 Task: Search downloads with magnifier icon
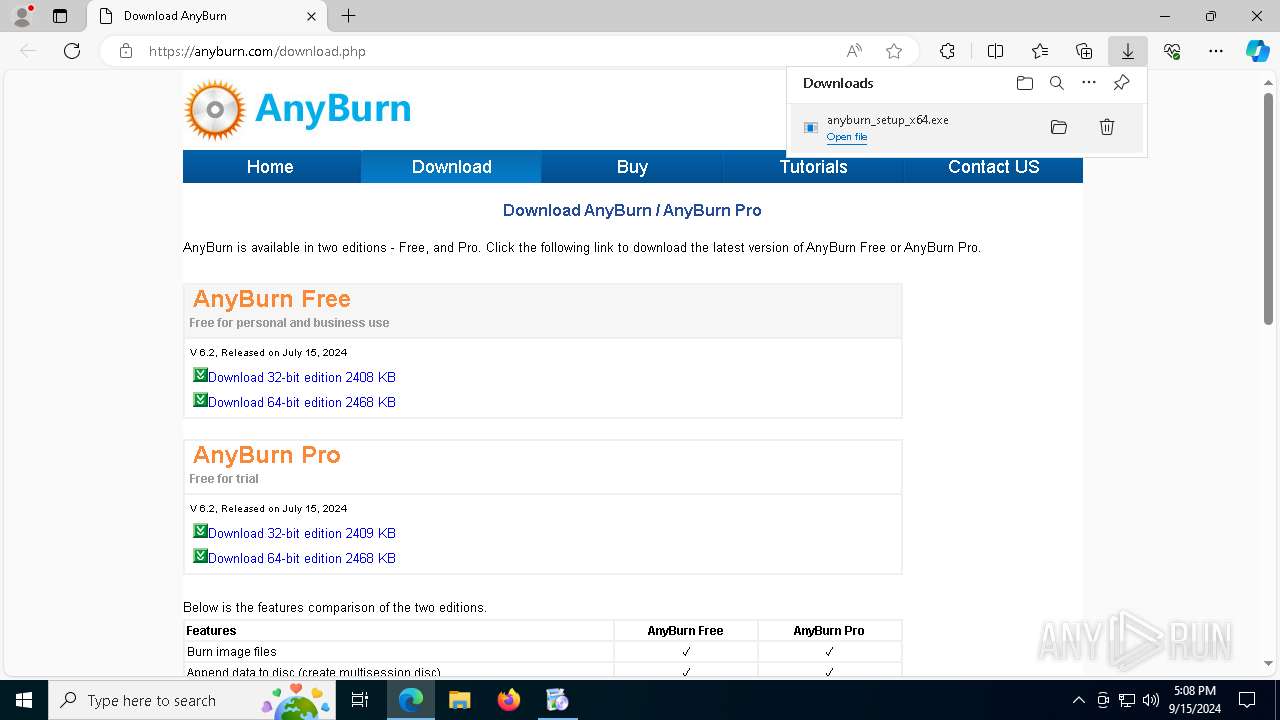pyautogui.click(x=1057, y=83)
